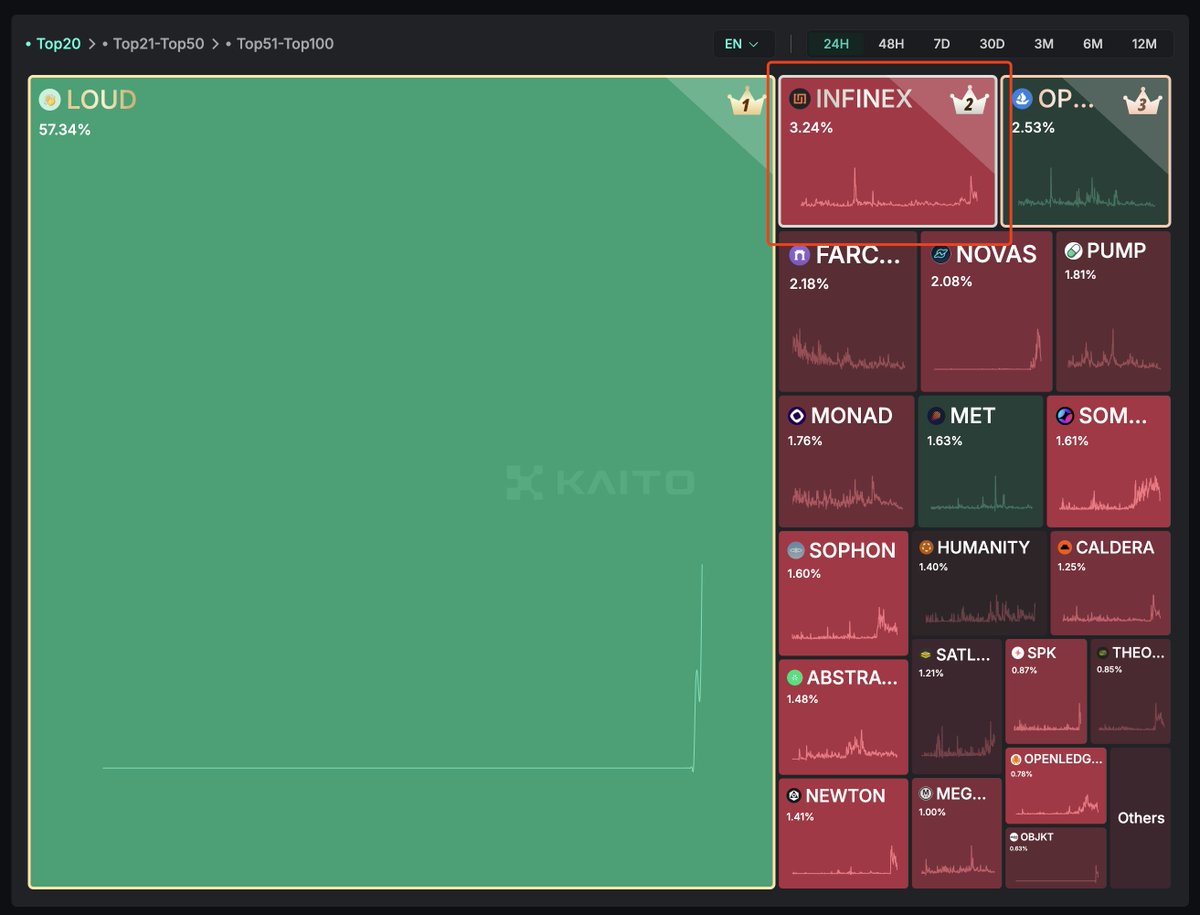Switch to the 48H time range
Screen dimensions: 1200x915
coord(891,44)
